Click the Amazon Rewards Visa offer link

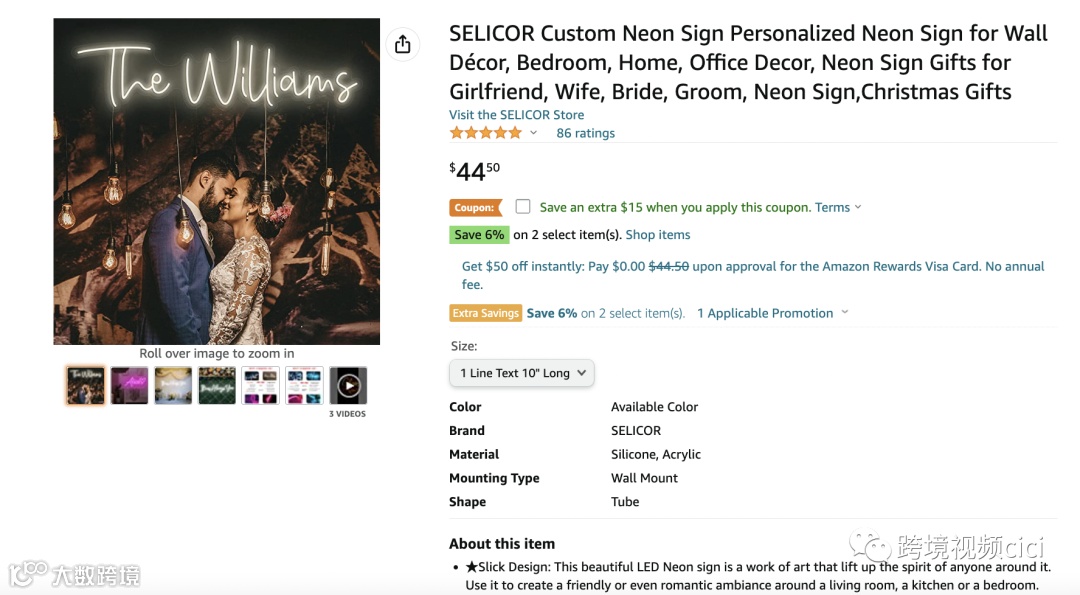click(752, 267)
